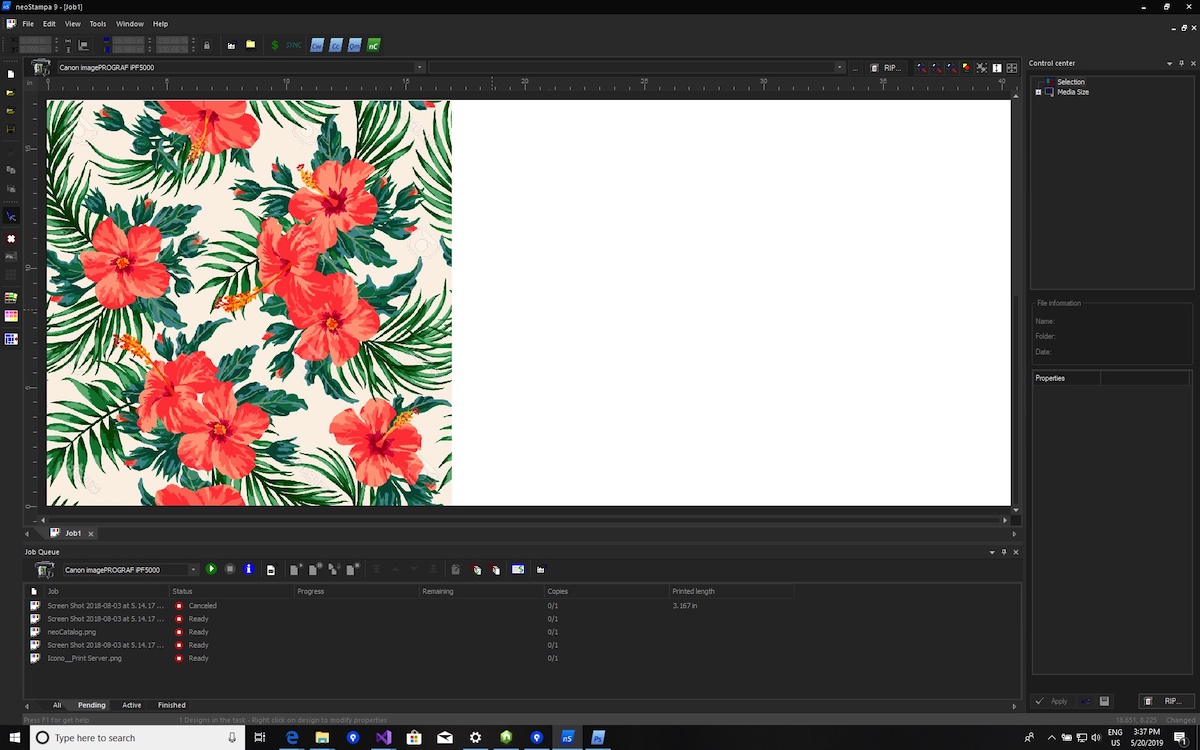The image size is (1200, 750).
Task: Pin the Control center panel
Action: [x=1182, y=63]
